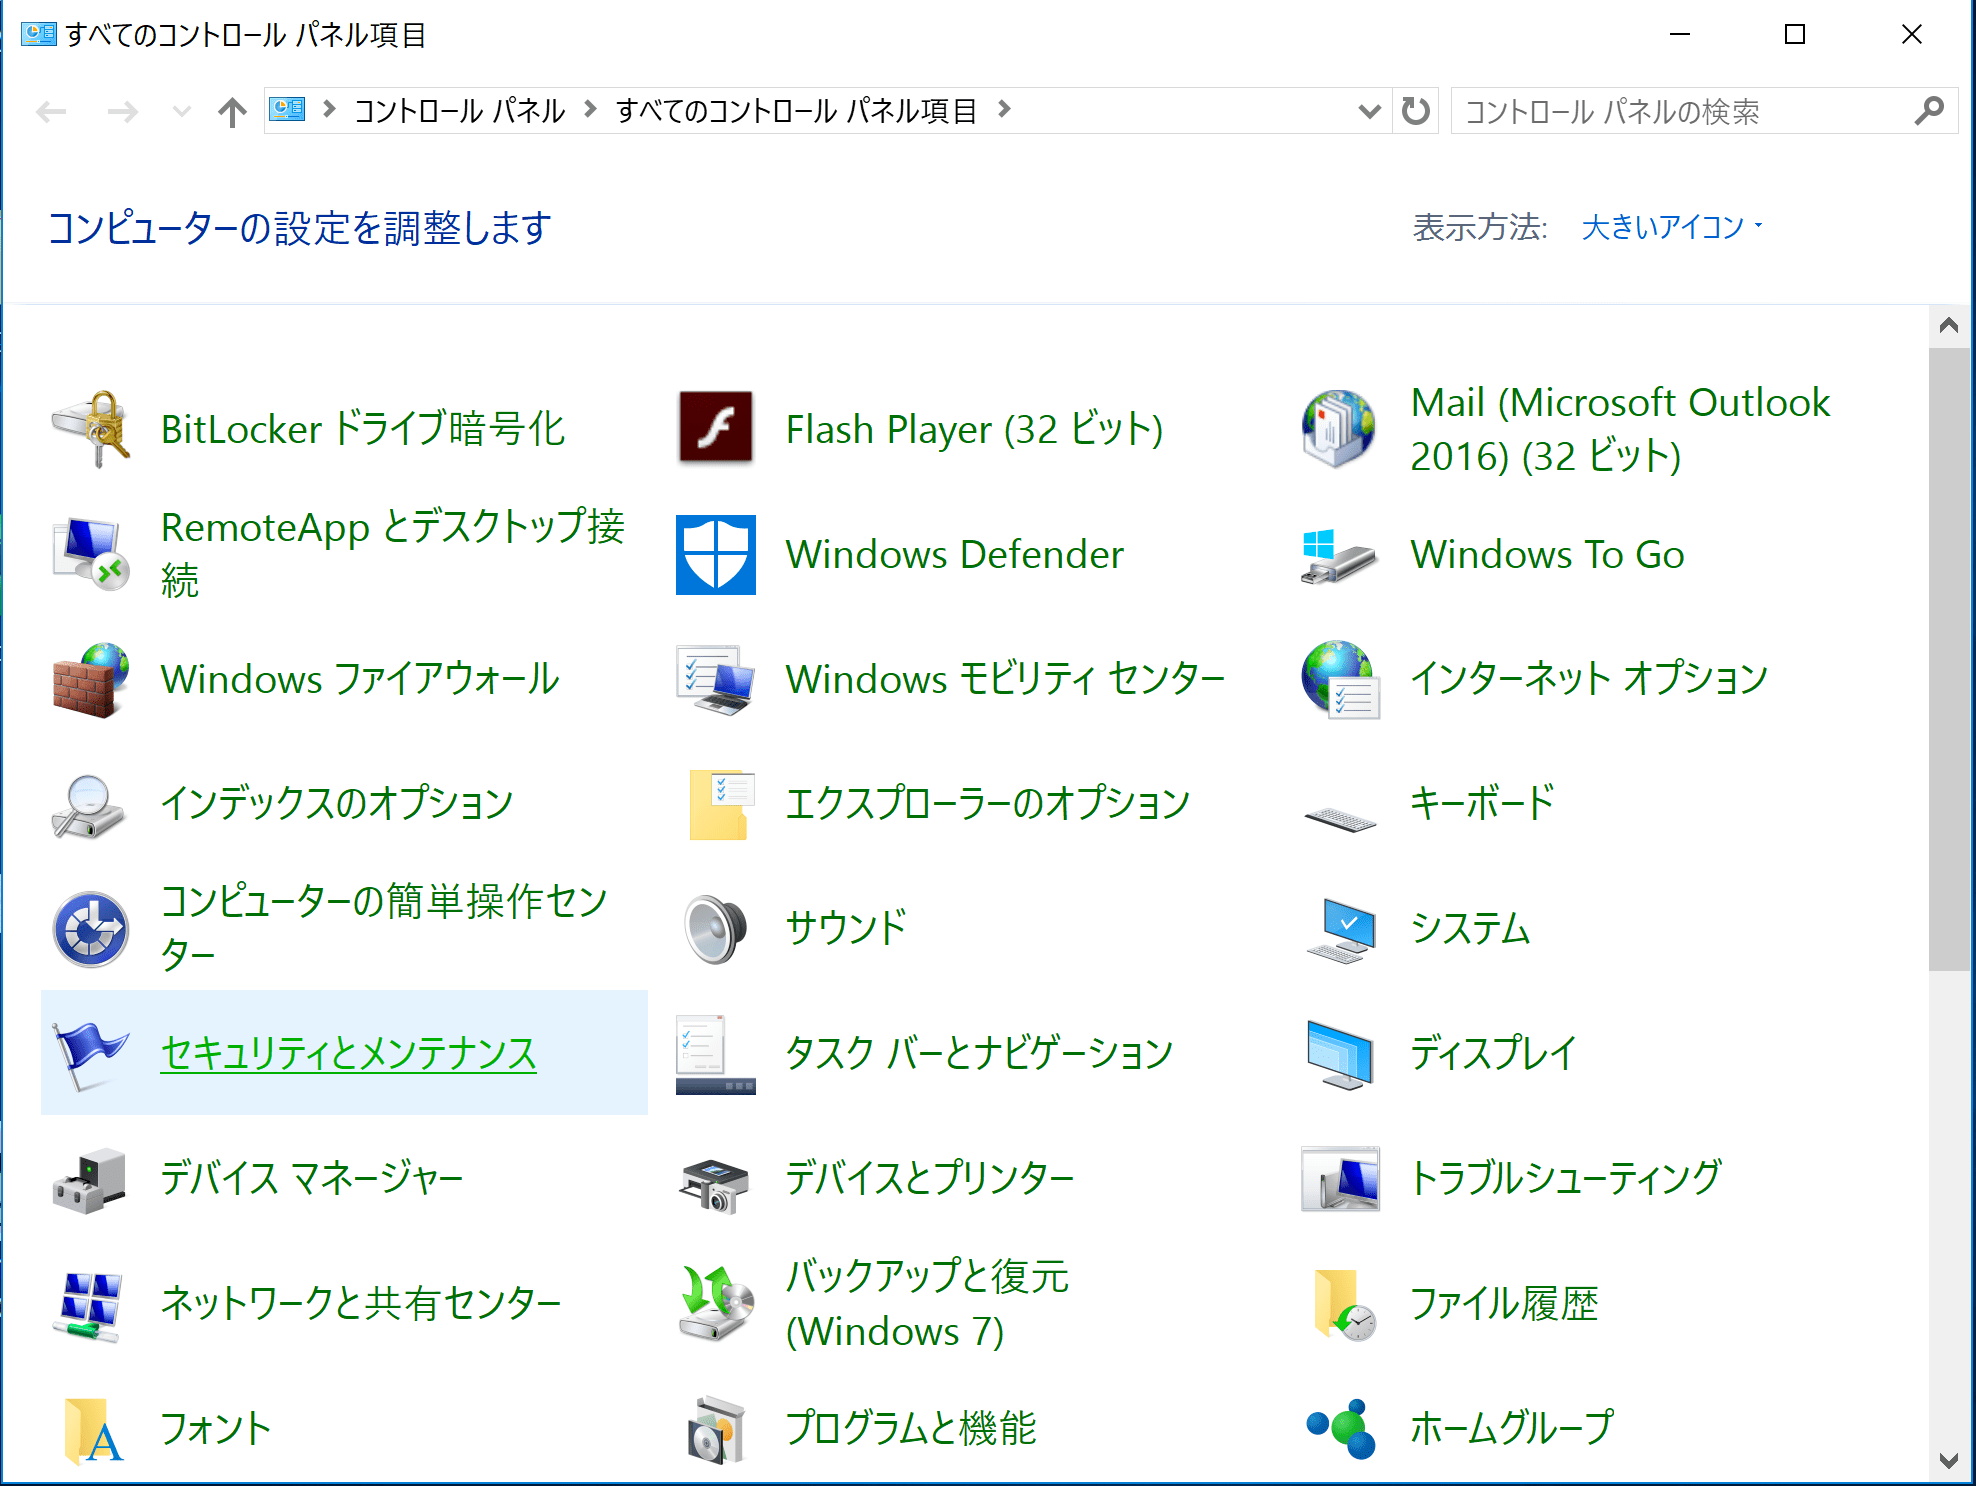
Task: Open the 大きいアイコン view mode dropdown
Action: [x=1671, y=228]
